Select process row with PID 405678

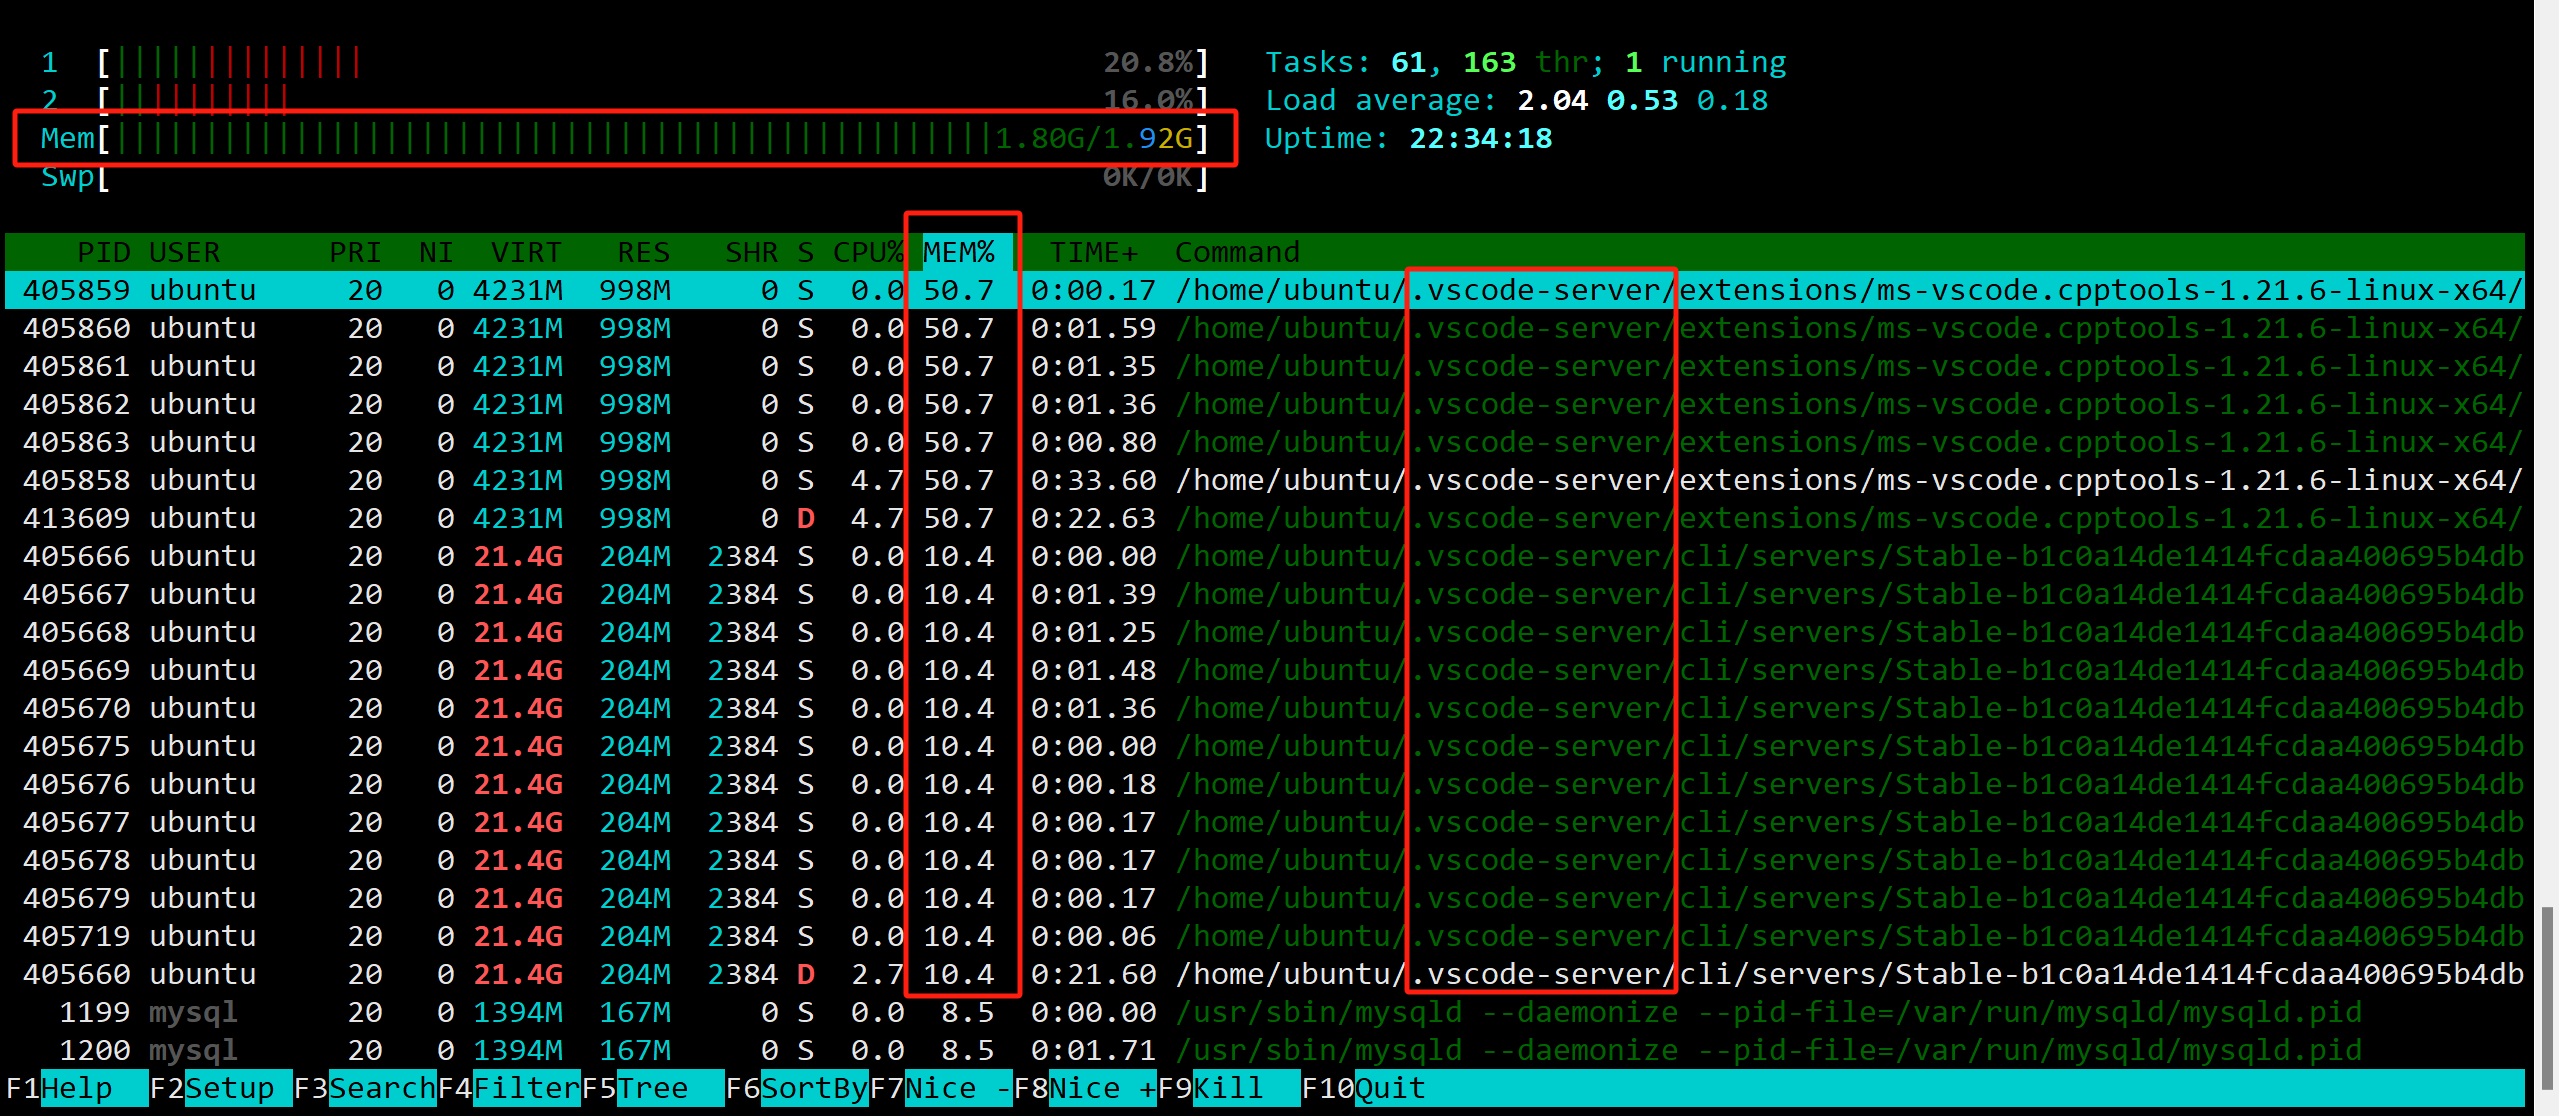[1265, 860]
